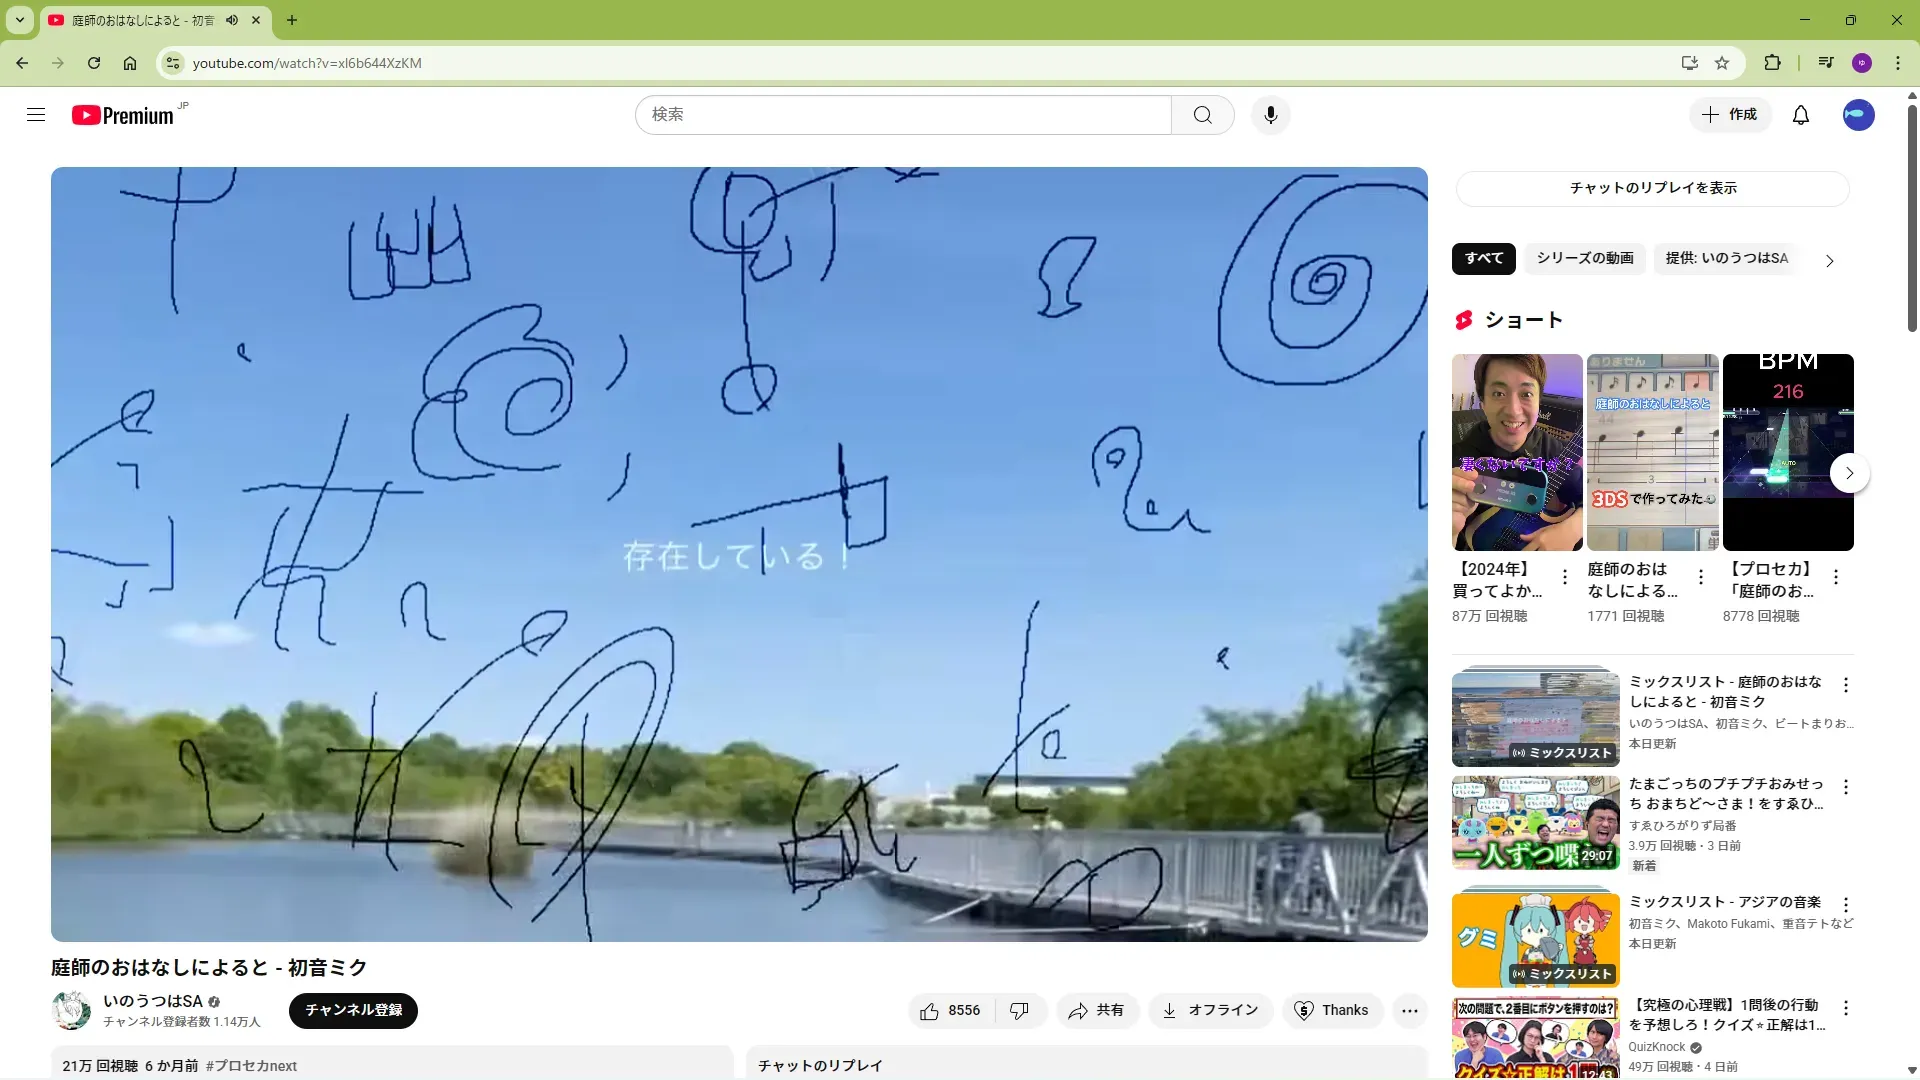1920x1080 pixels.
Task: Click the voice search microphone icon
Action: [1270, 115]
